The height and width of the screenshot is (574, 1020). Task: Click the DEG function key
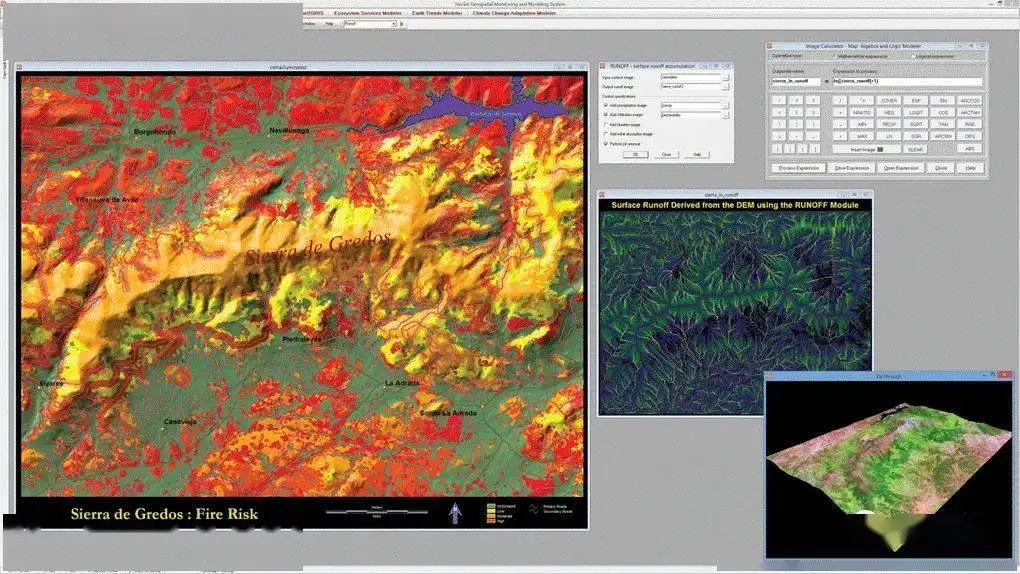click(x=970, y=136)
